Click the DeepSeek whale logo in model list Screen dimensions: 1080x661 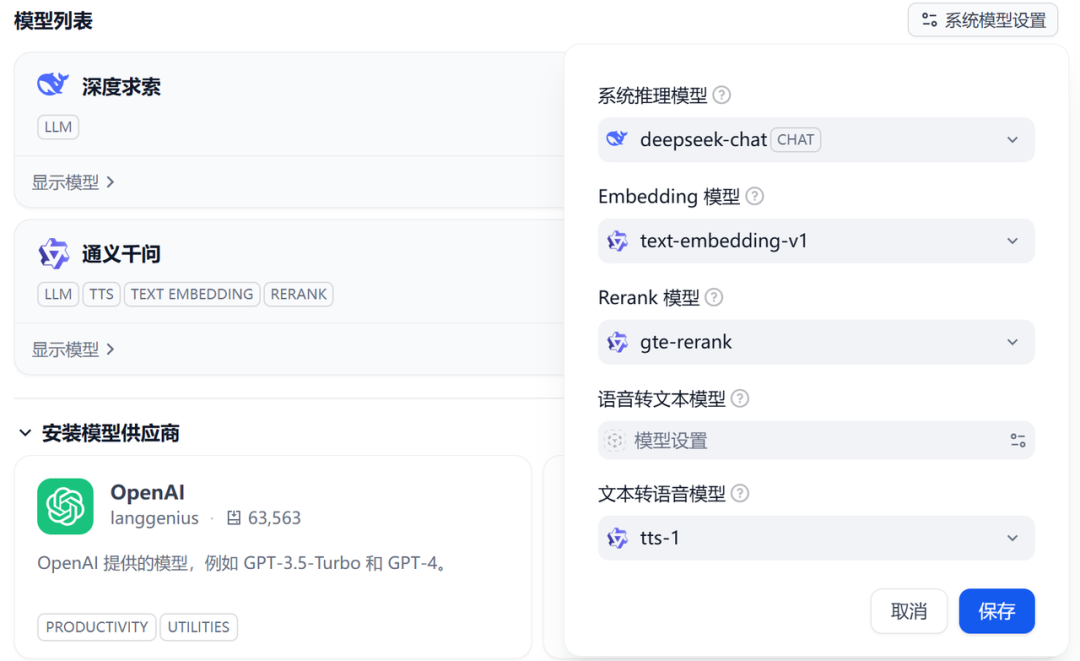pyautogui.click(x=52, y=85)
